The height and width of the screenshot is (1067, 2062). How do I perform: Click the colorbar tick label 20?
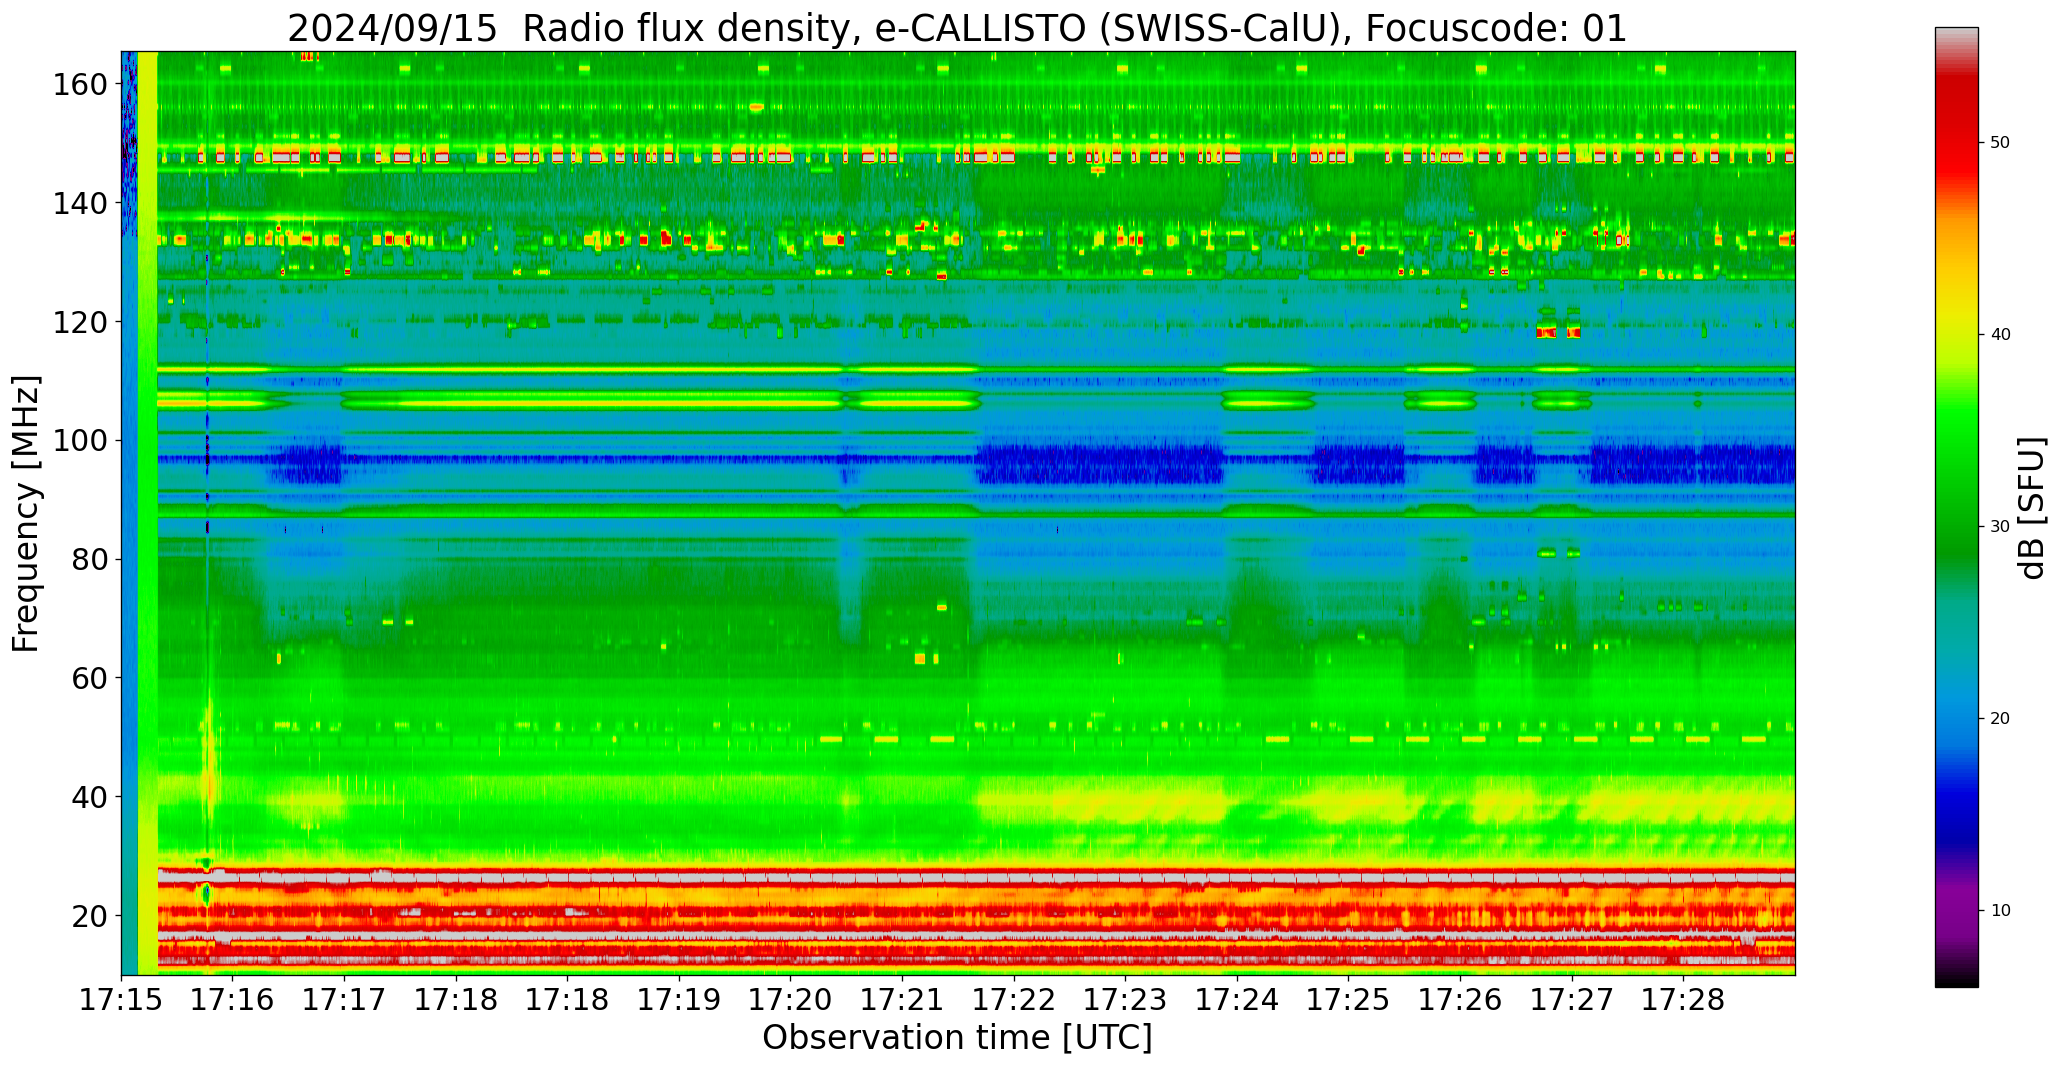coord(2000,719)
